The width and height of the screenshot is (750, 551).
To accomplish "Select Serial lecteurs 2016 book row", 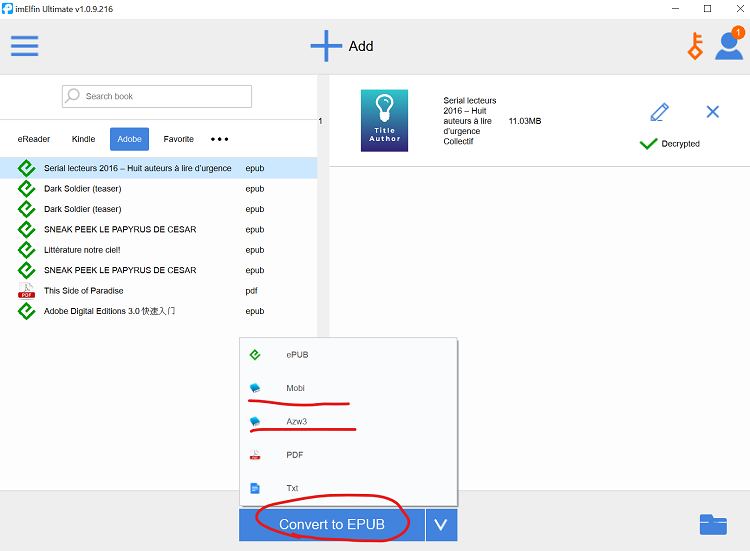I will [158, 168].
